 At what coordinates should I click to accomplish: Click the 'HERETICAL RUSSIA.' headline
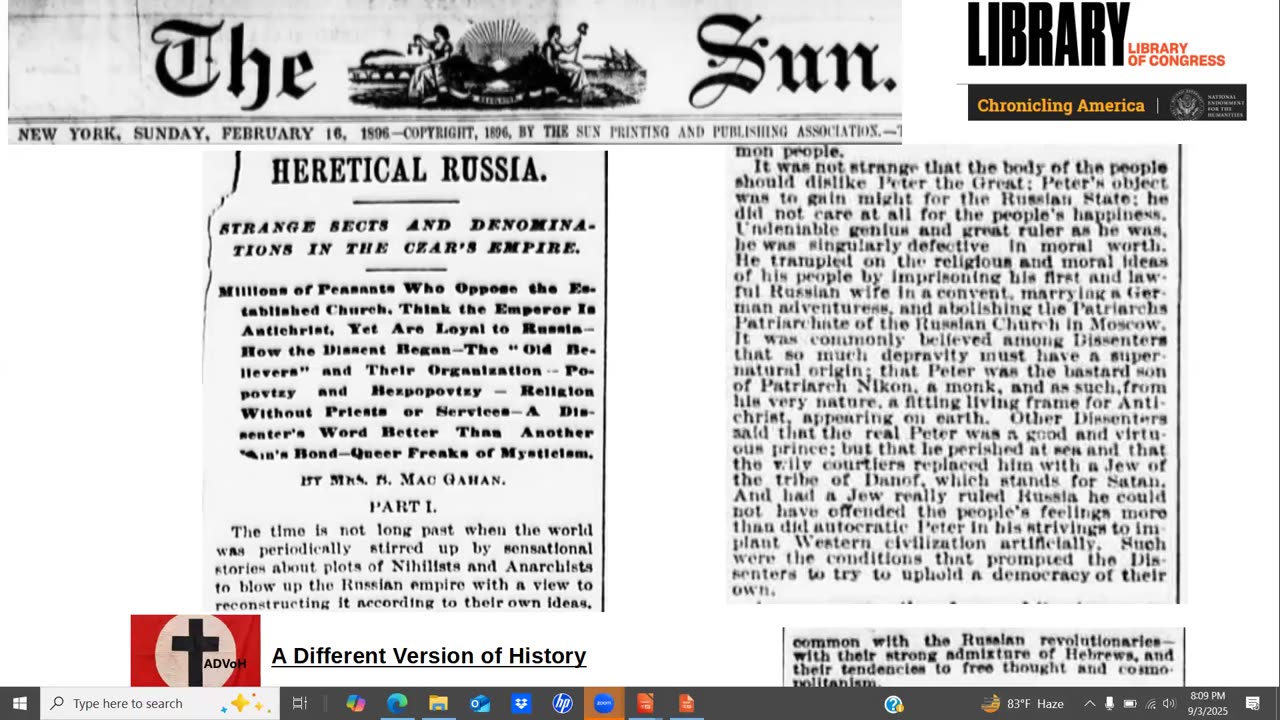pos(409,170)
